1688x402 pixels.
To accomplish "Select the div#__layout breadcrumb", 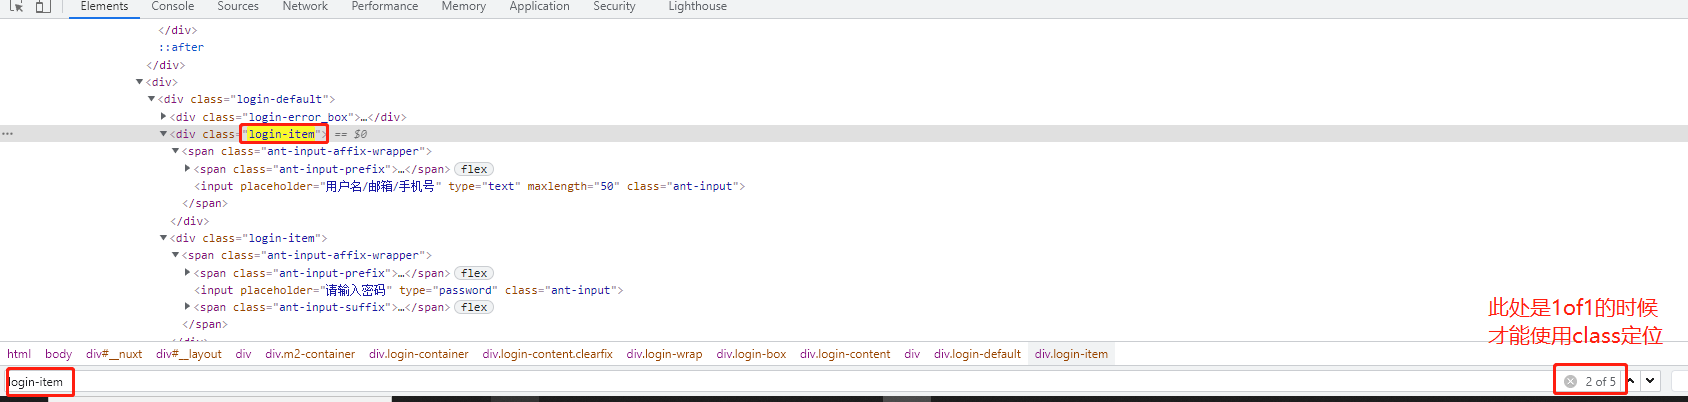I will point(189,354).
